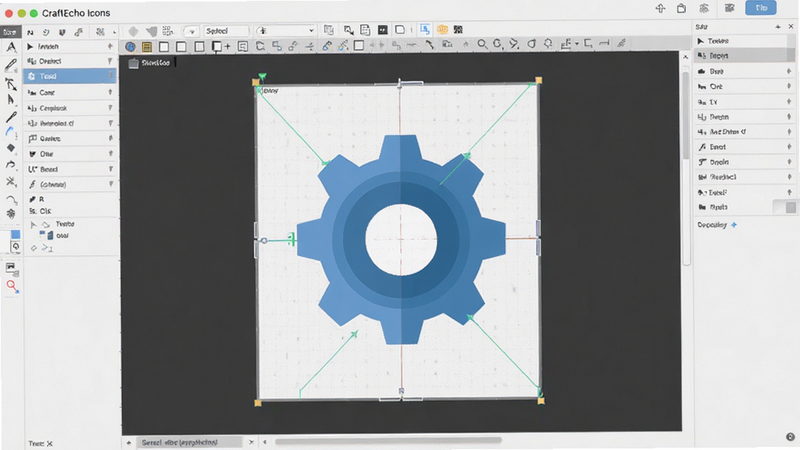Click the blue highlighted icon in top toolbar
The image size is (800, 450).
coord(424,30)
